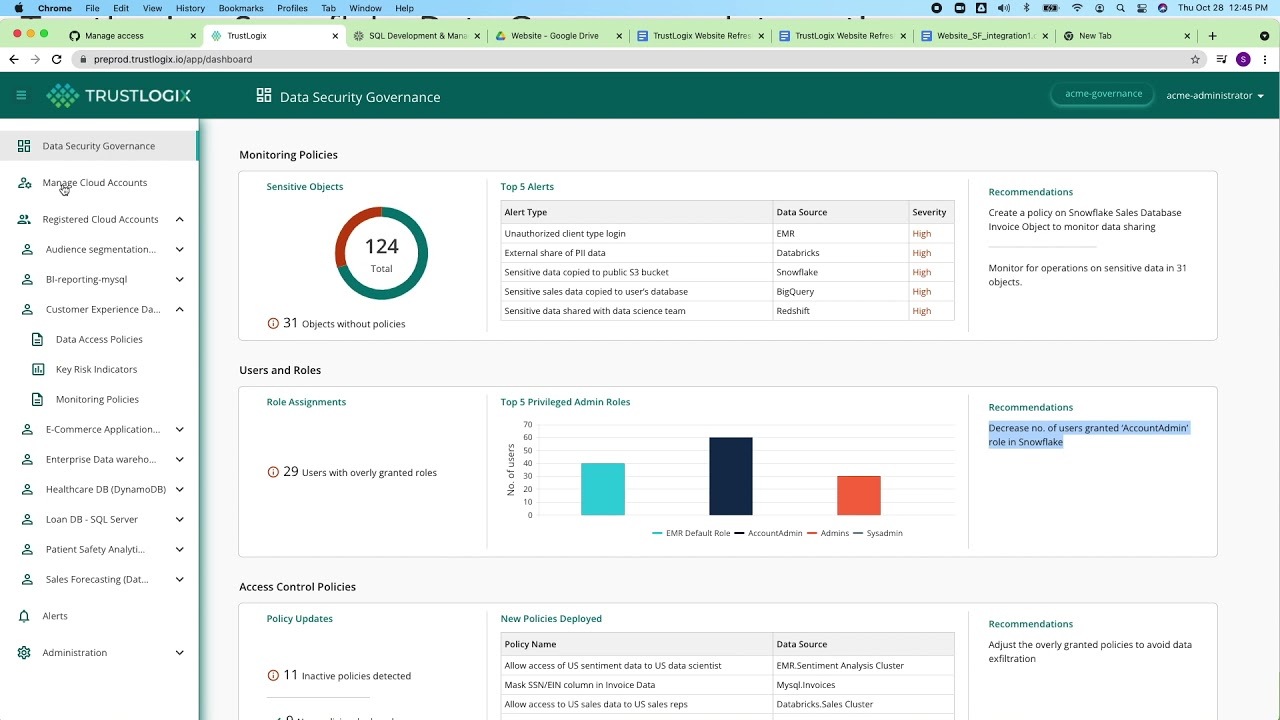Open Manage Cloud Accounts in sidebar

(x=94, y=183)
